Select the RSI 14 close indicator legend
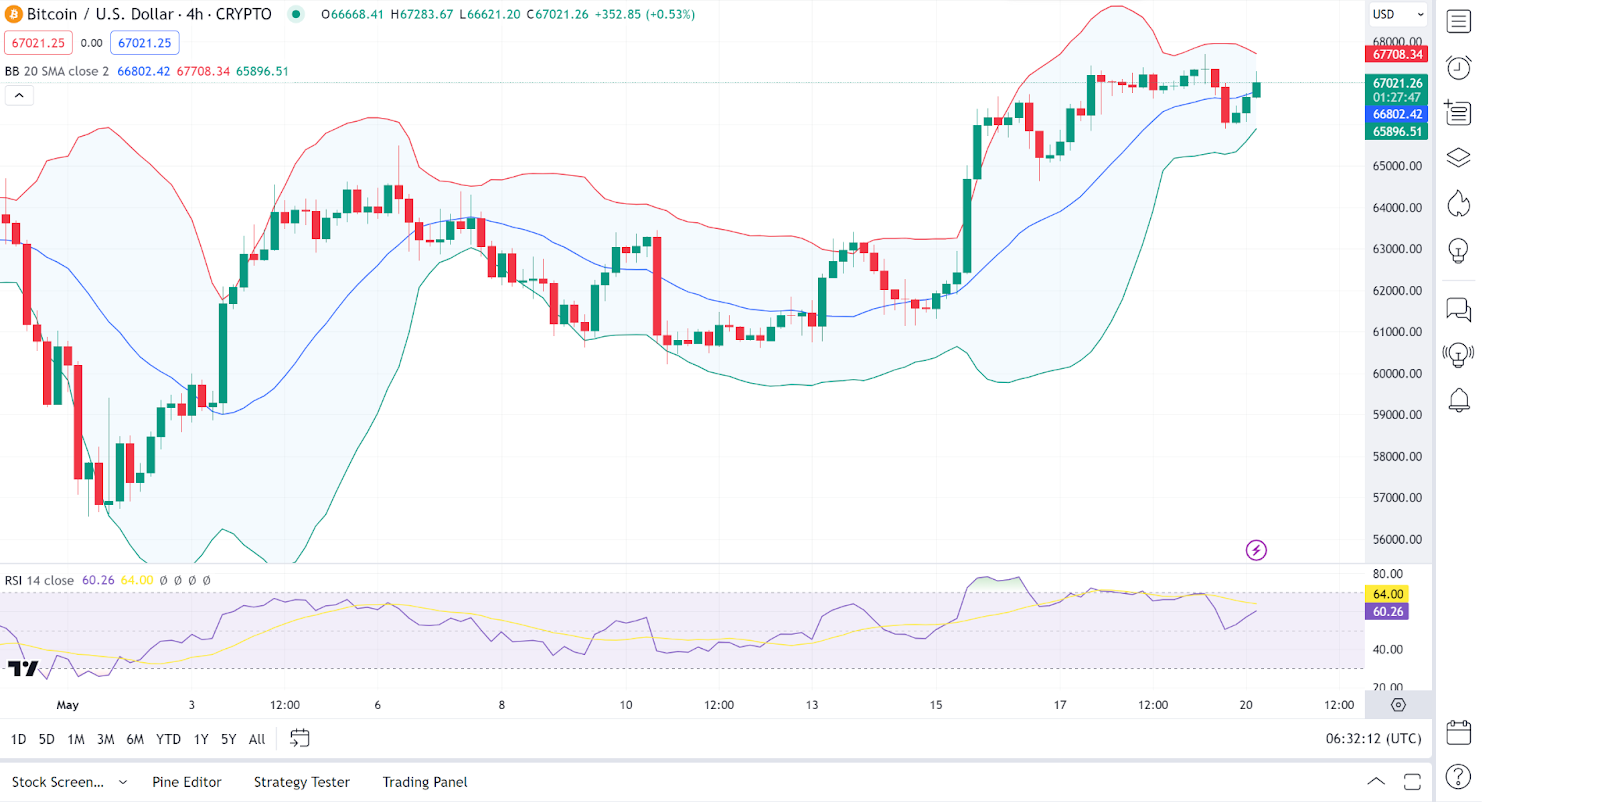 point(40,580)
